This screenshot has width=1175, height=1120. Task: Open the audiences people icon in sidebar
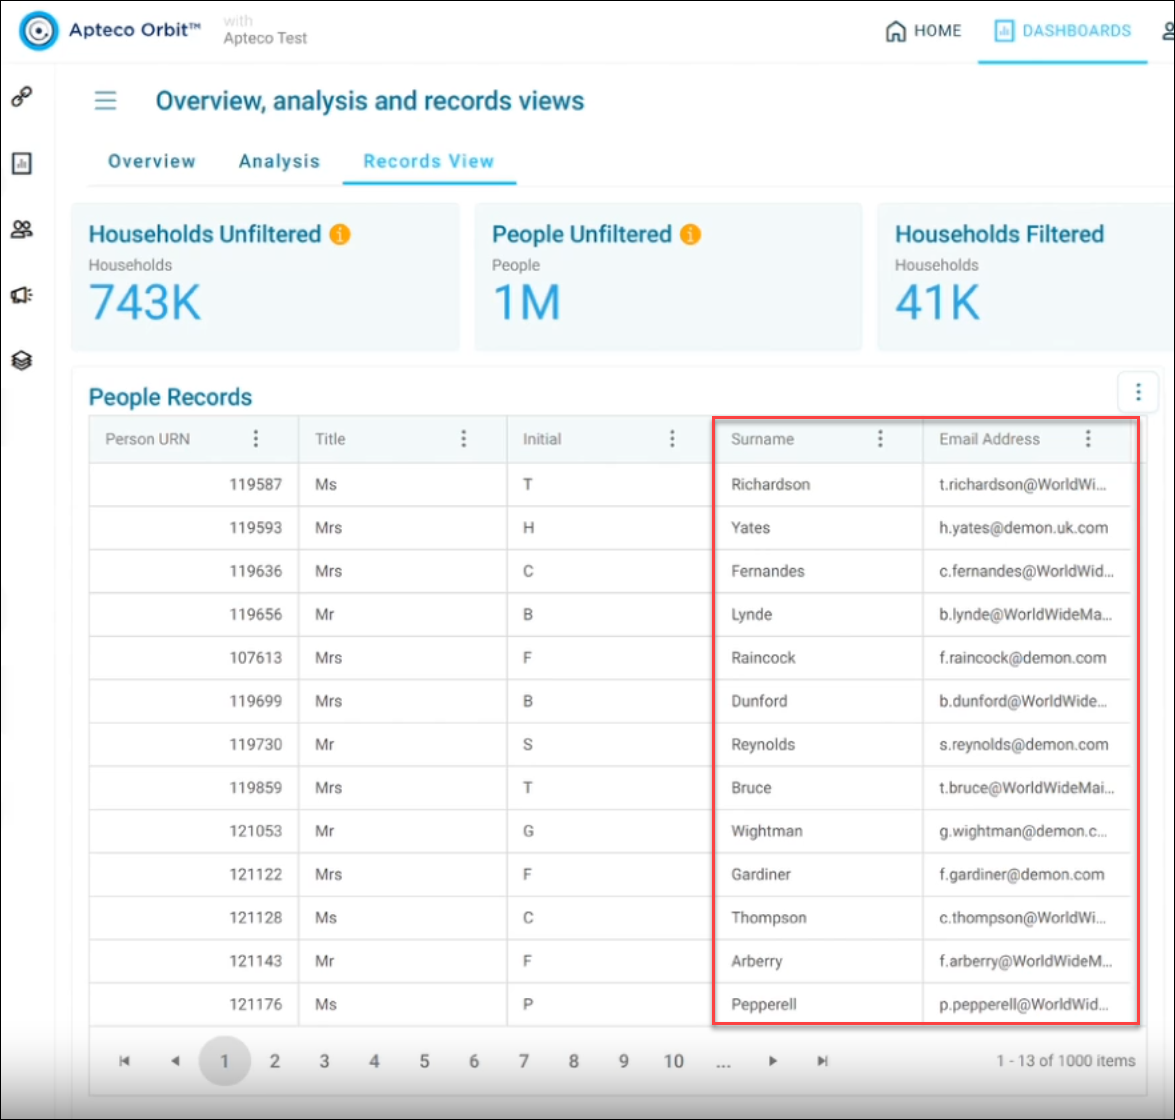(x=22, y=229)
